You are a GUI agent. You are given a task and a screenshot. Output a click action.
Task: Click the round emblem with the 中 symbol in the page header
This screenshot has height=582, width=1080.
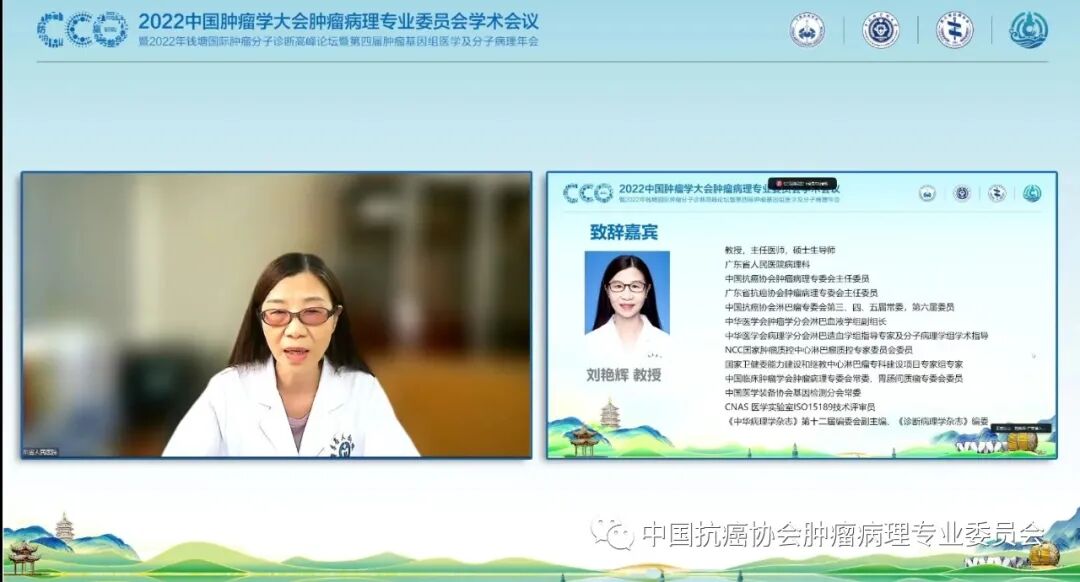click(x=955, y=30)
